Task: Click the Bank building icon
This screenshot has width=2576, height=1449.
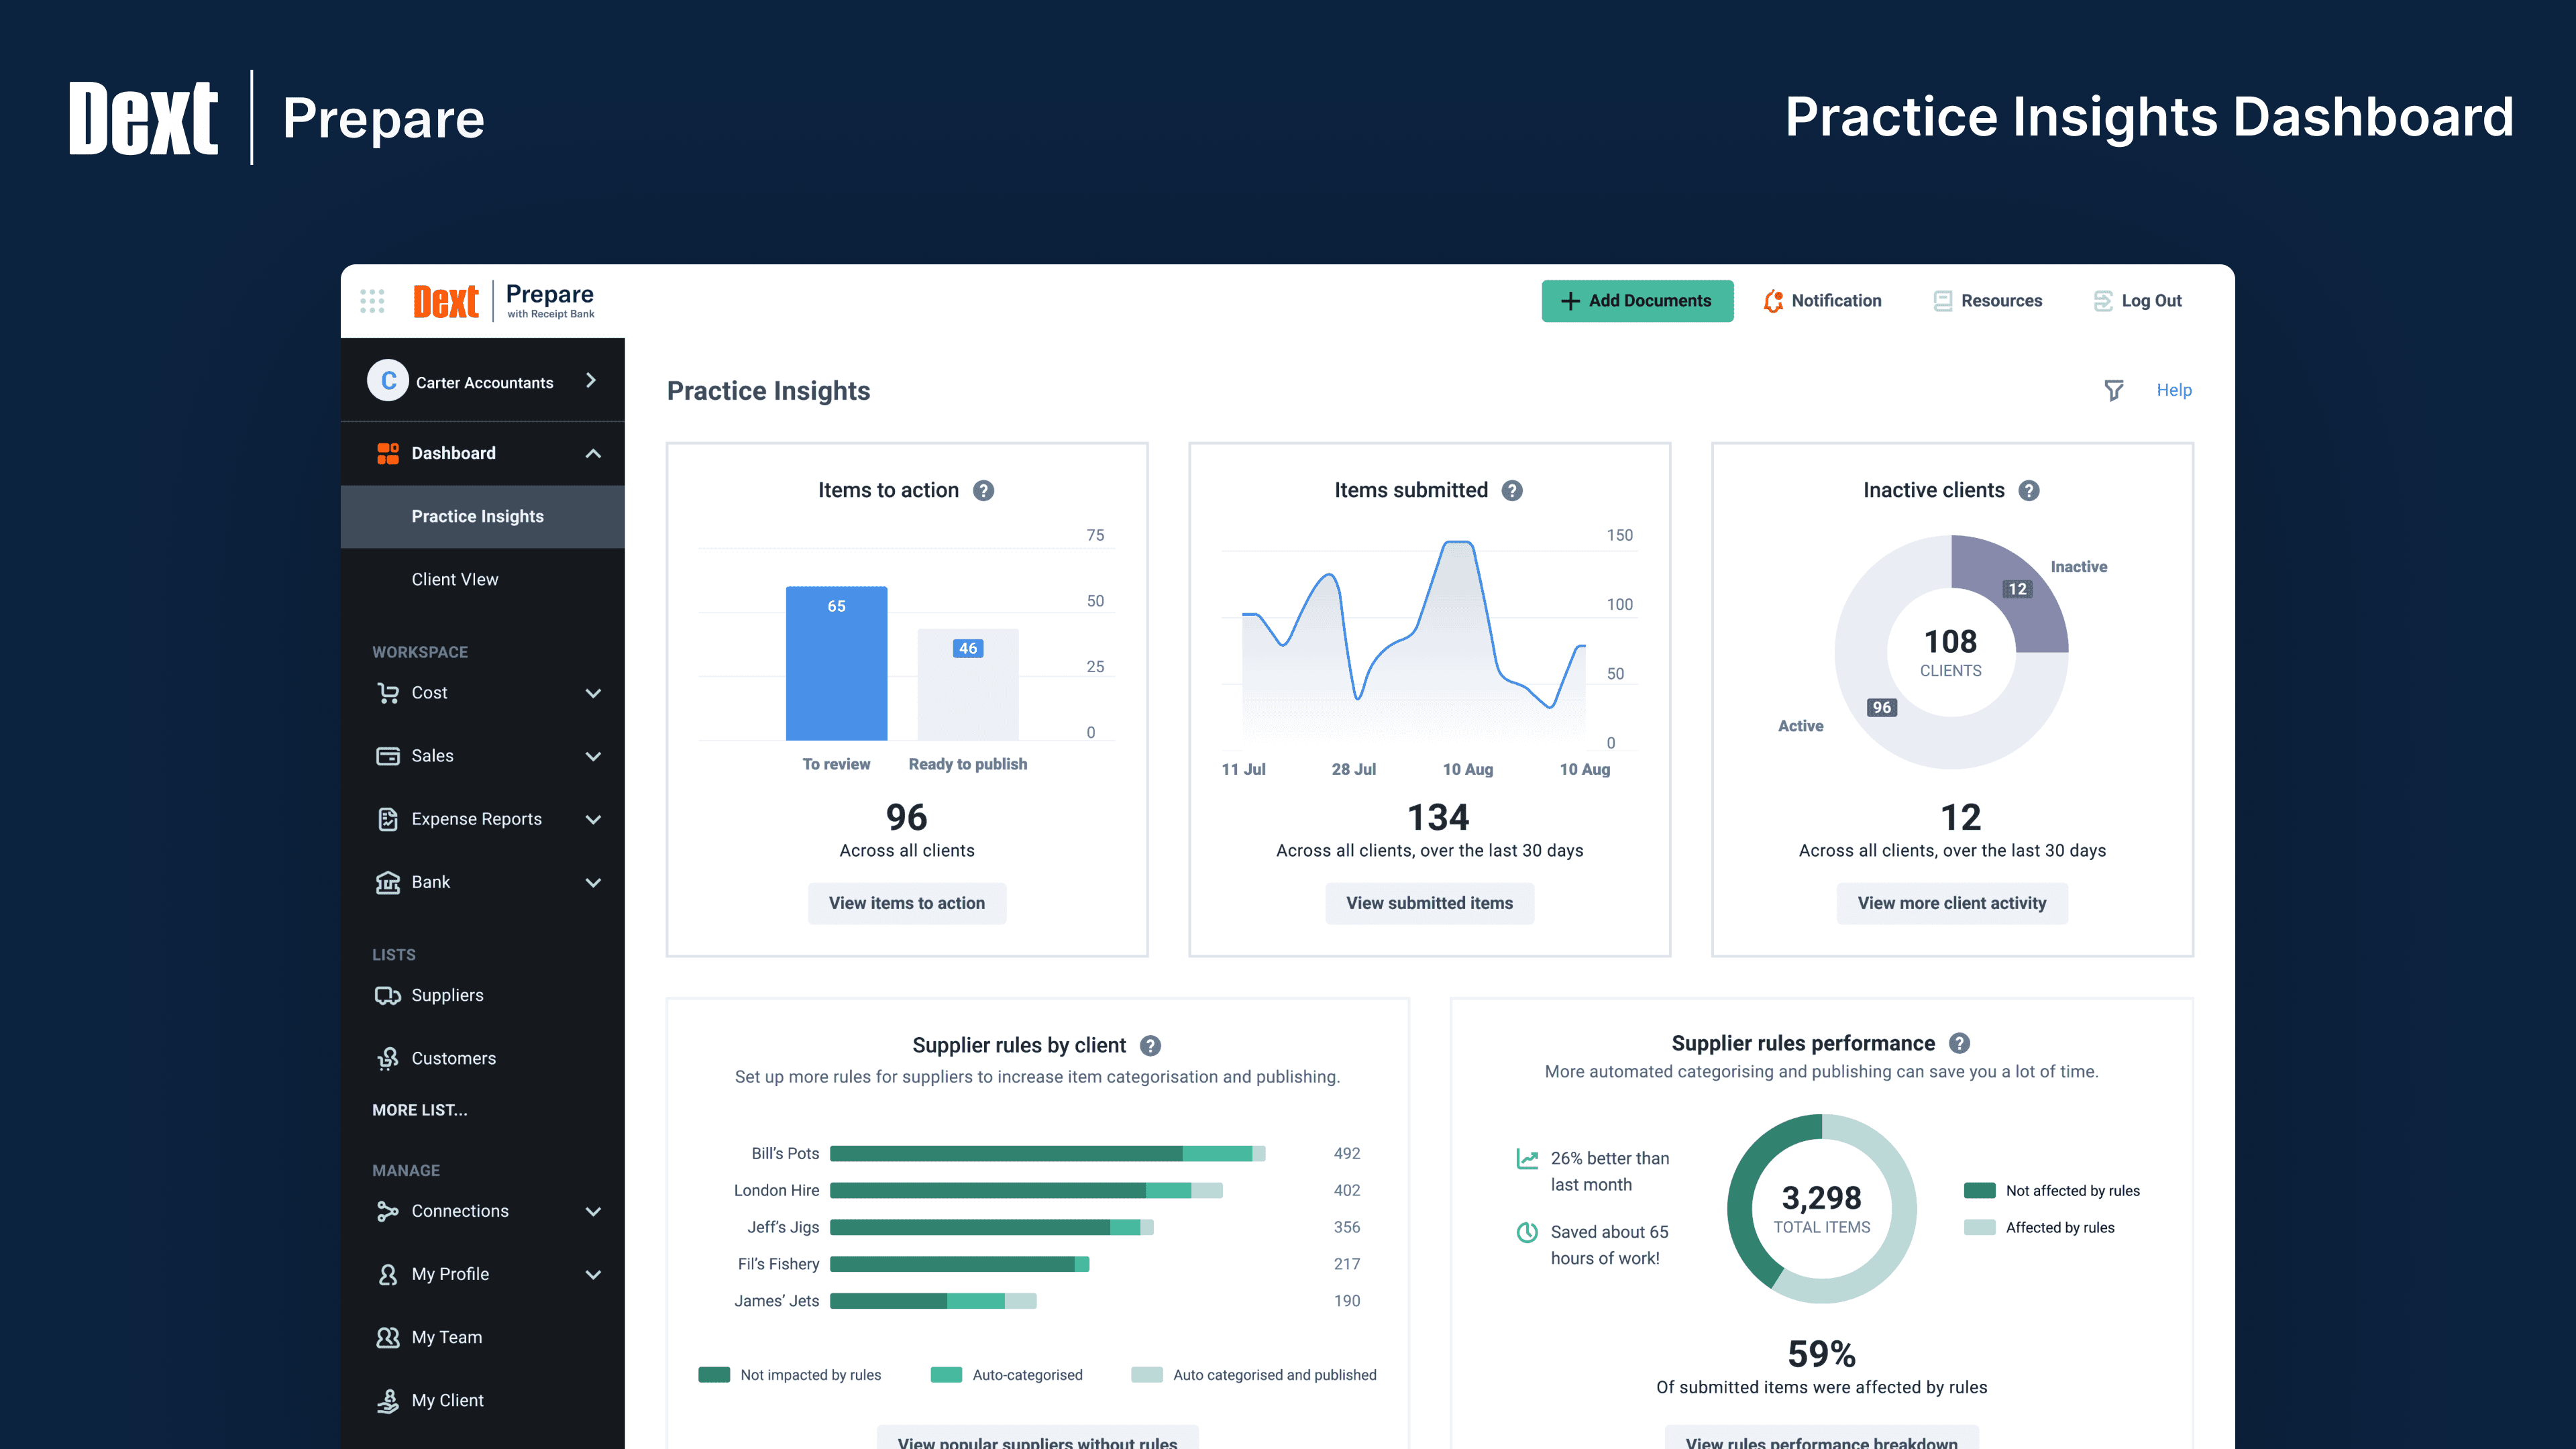Action: pos(388,882)
